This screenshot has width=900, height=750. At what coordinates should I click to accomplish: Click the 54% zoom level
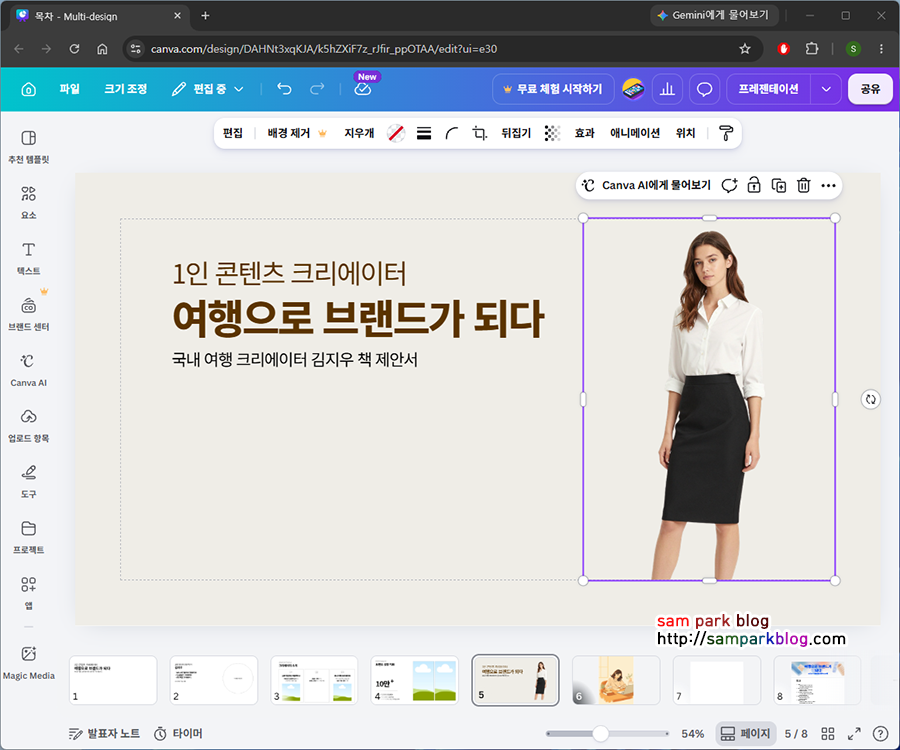[x=692, y=733]
